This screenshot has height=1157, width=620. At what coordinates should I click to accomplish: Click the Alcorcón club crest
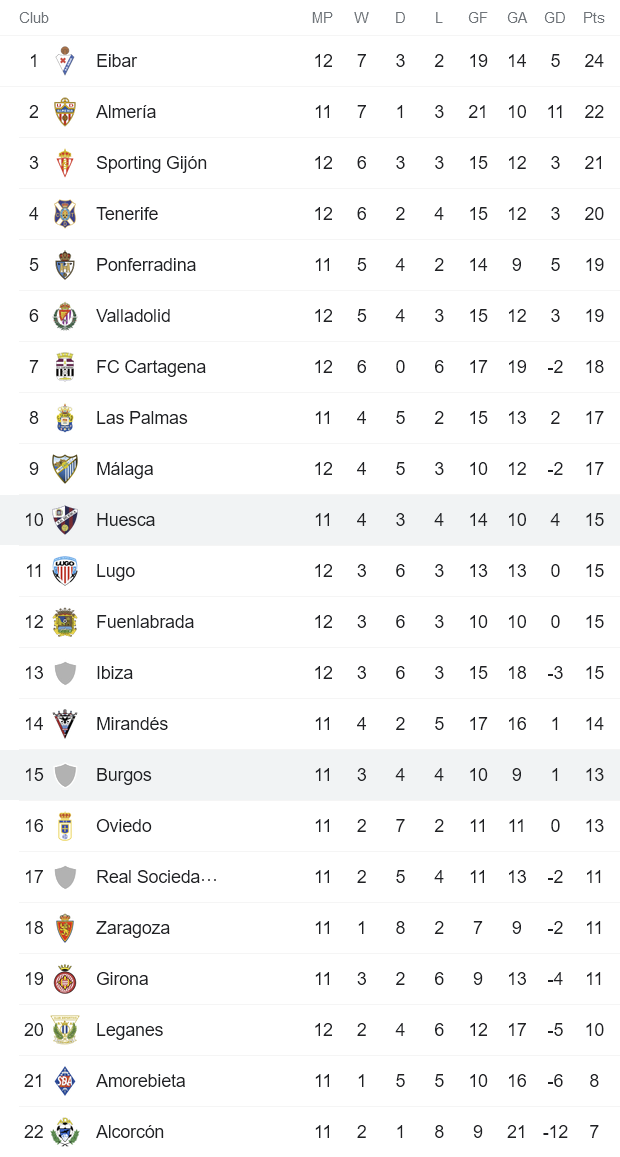64,1131
